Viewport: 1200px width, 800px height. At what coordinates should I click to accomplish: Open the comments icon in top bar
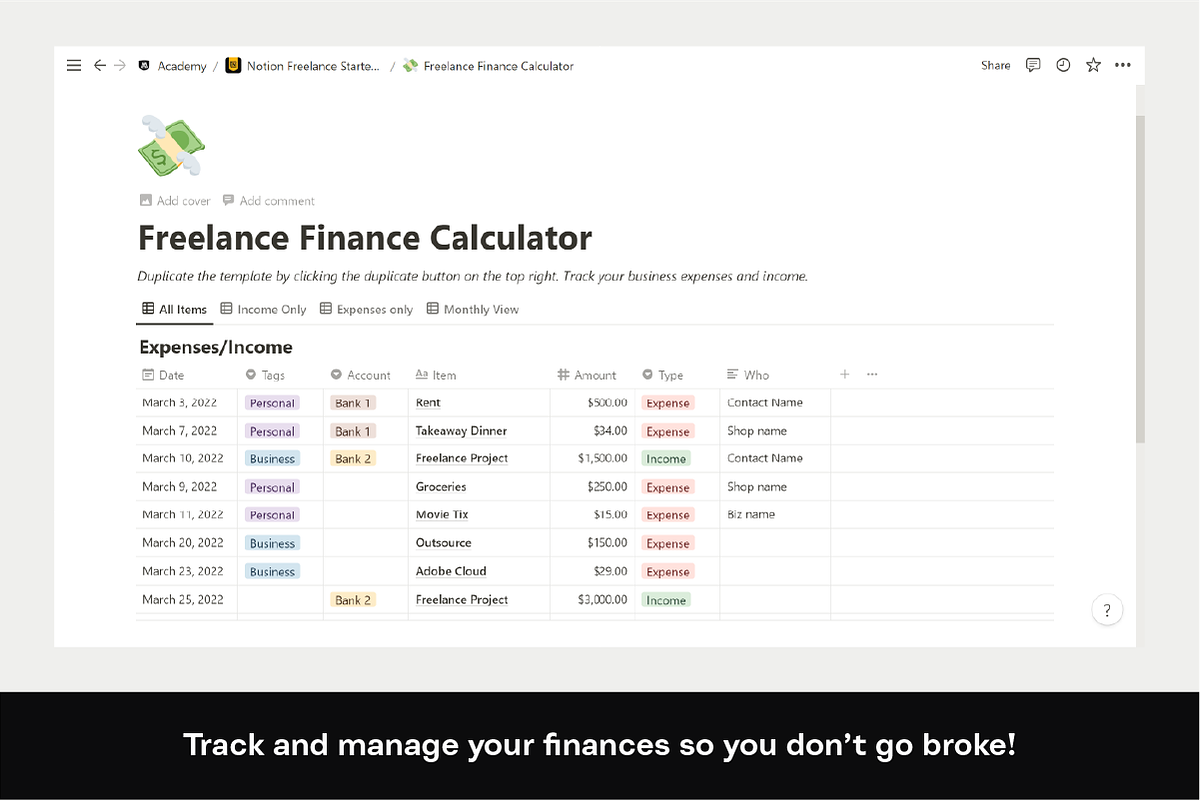pyautogui.click(x=1033, y=65)
